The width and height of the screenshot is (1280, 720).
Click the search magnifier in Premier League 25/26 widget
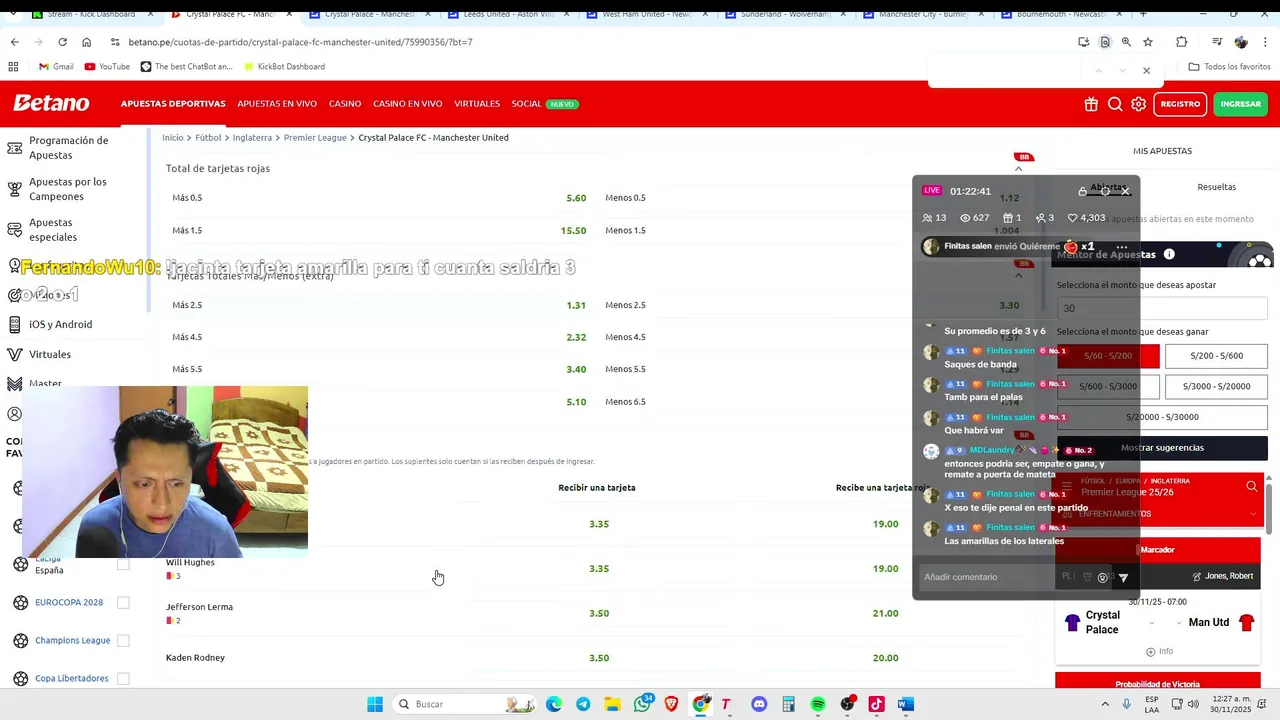tap(1251, 487)
